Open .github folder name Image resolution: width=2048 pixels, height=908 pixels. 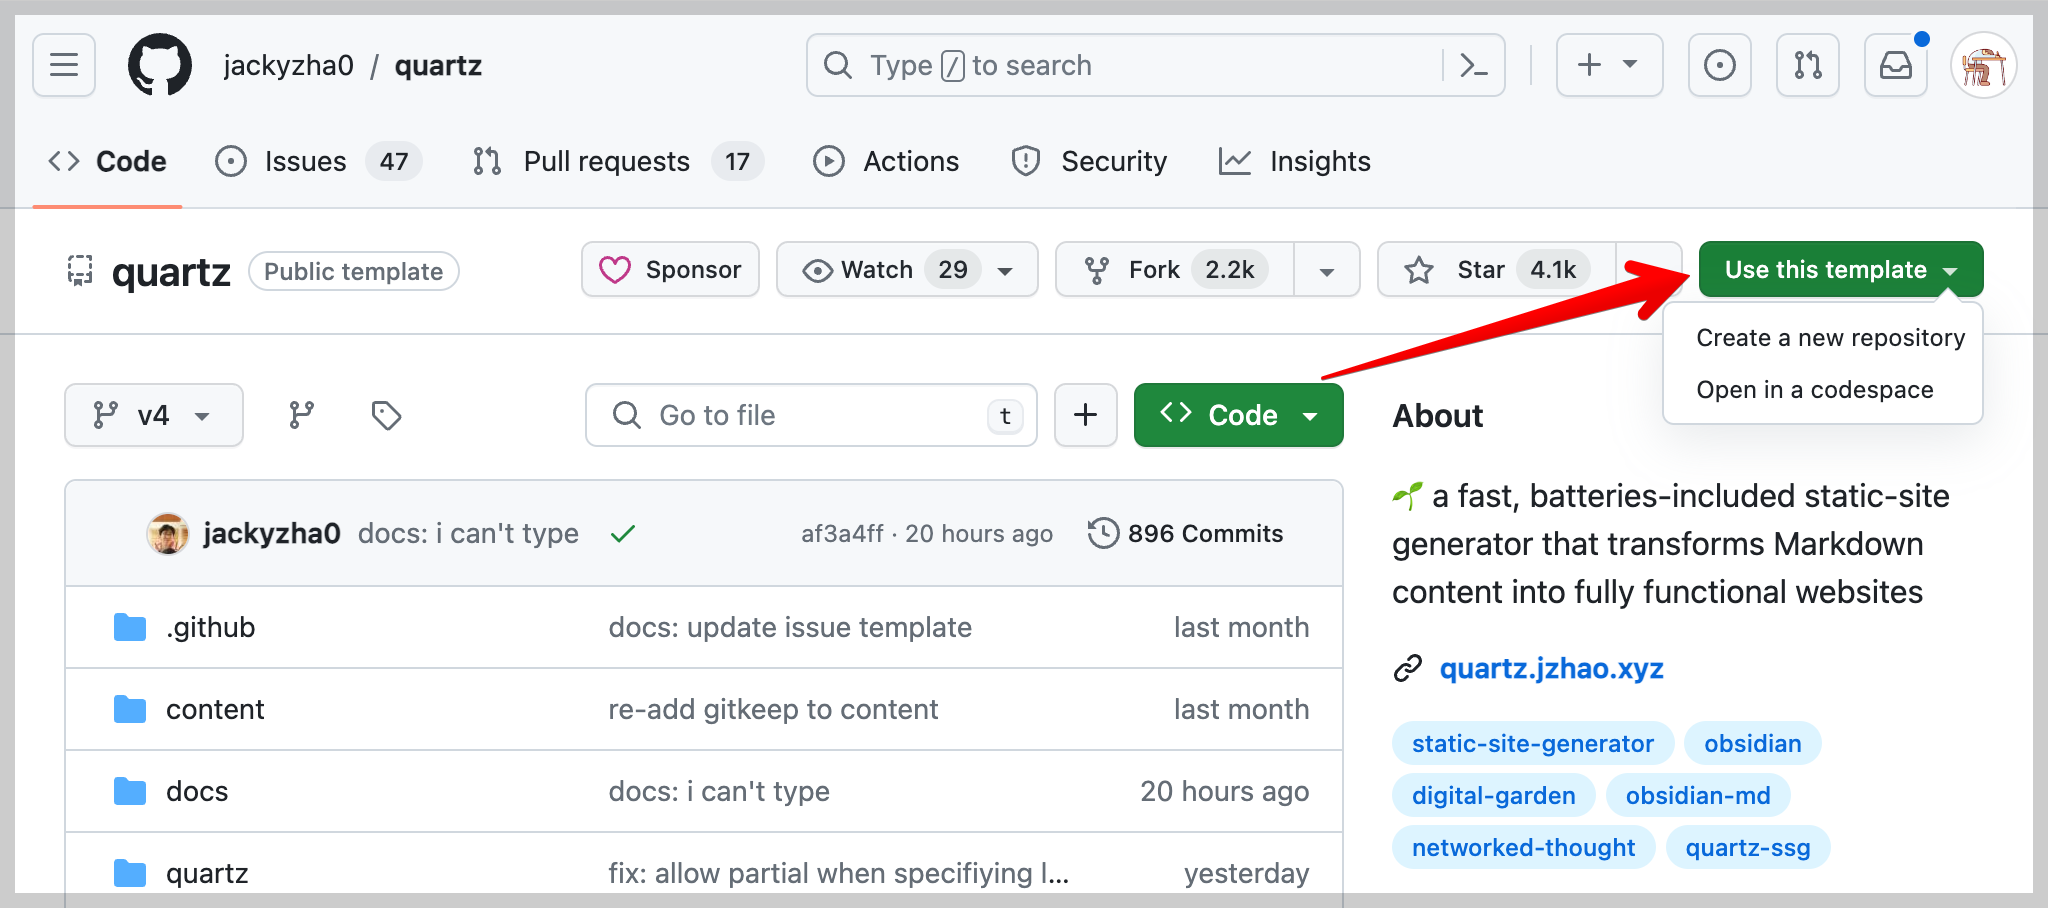point(210,627)
